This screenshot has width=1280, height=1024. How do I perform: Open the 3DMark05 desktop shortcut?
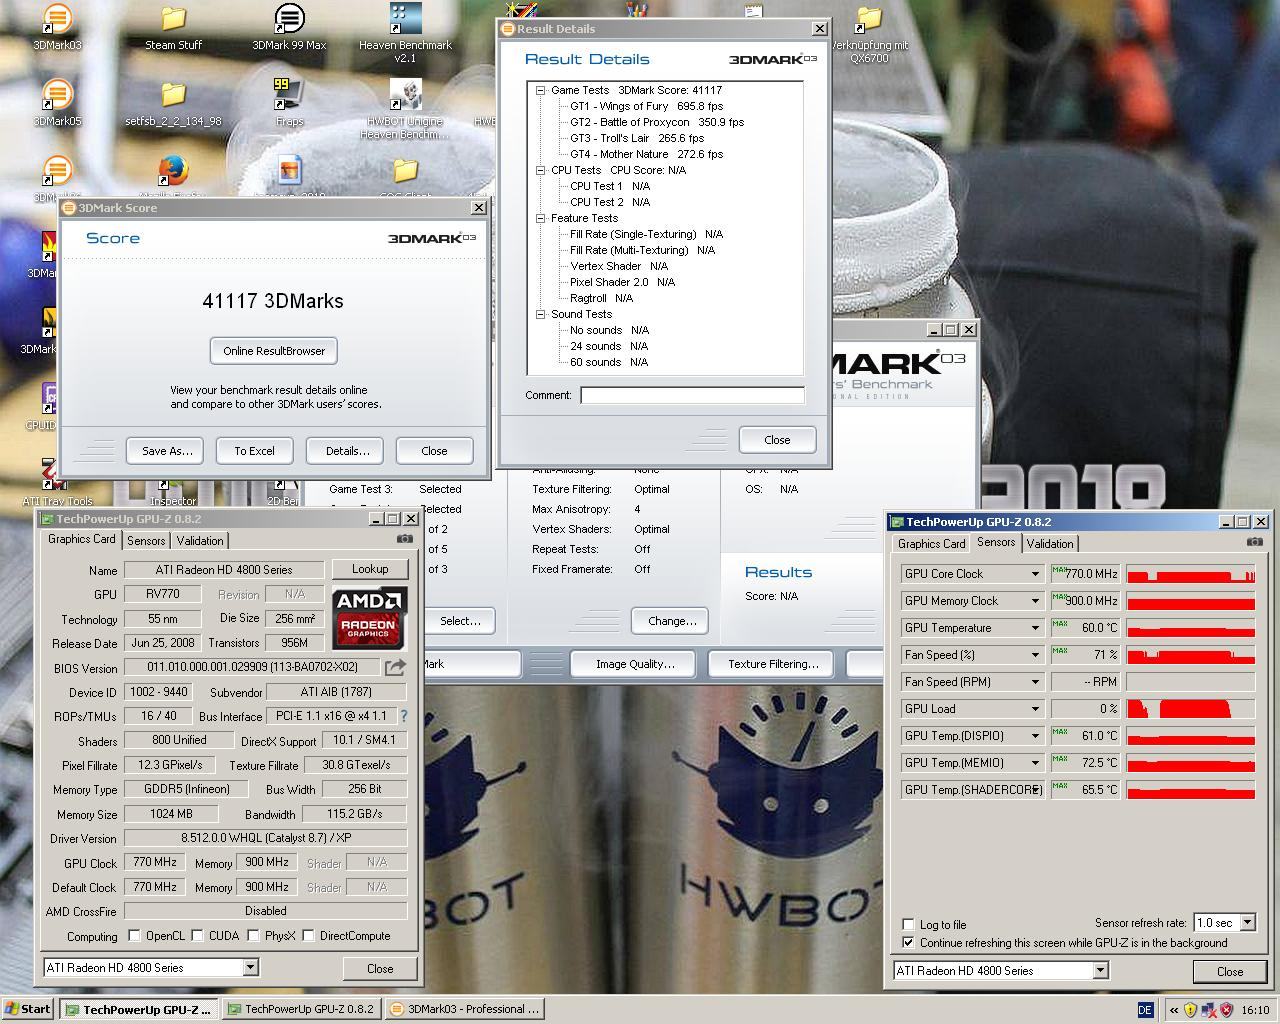point(57,103)
